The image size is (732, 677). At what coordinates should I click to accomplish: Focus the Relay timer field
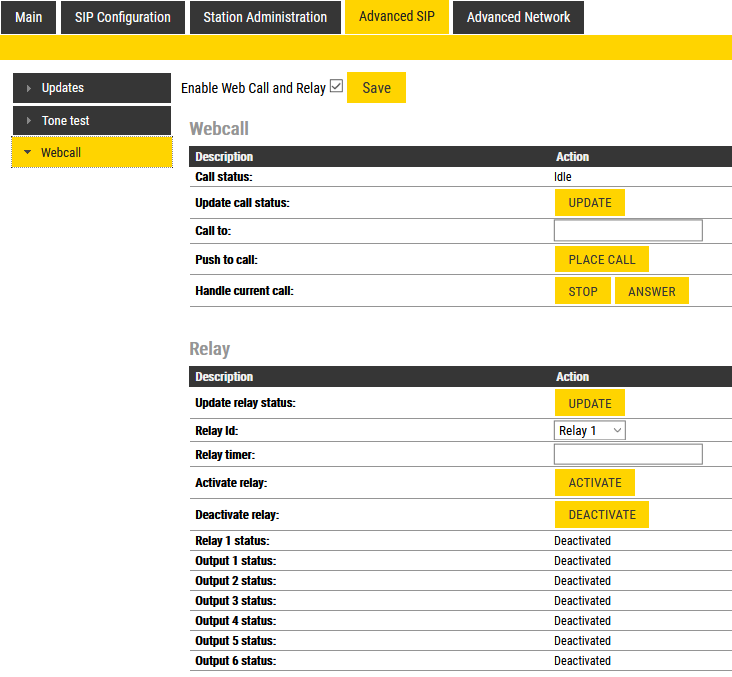click(x=628, y=455)
